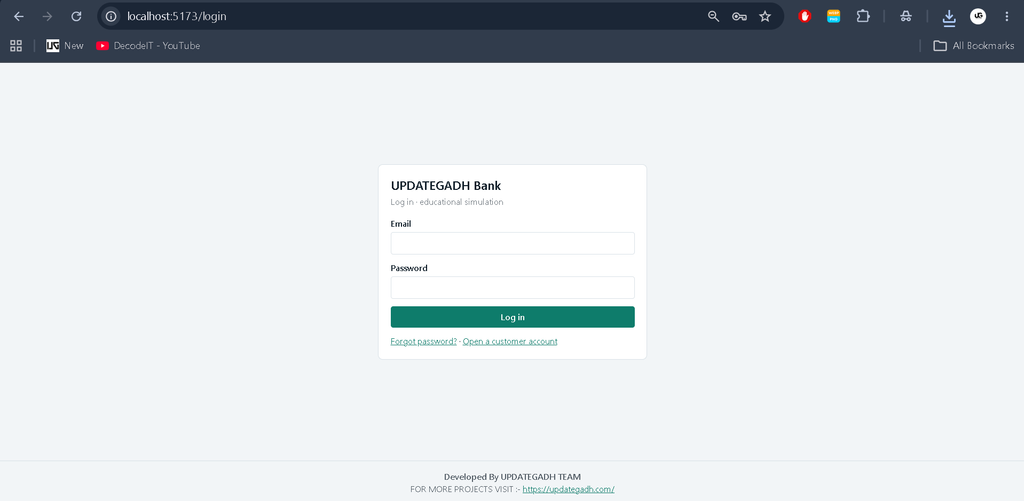
Task: View site information icon in address bar
Action: click(112, 16)
